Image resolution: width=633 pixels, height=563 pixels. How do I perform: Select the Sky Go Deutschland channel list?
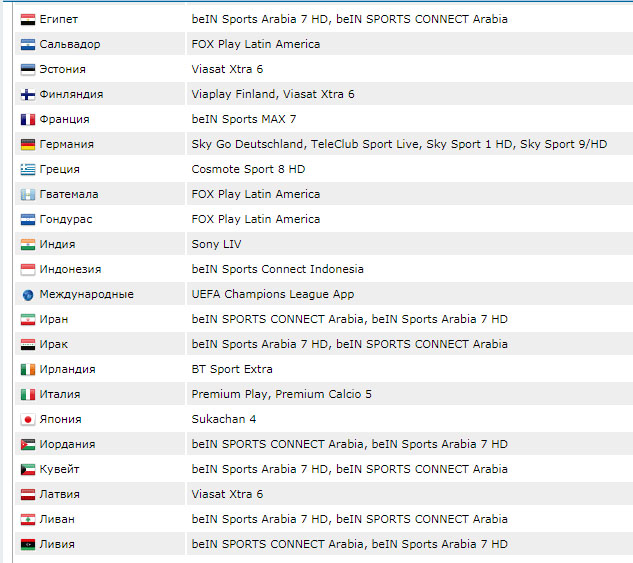tap(399, 144)
